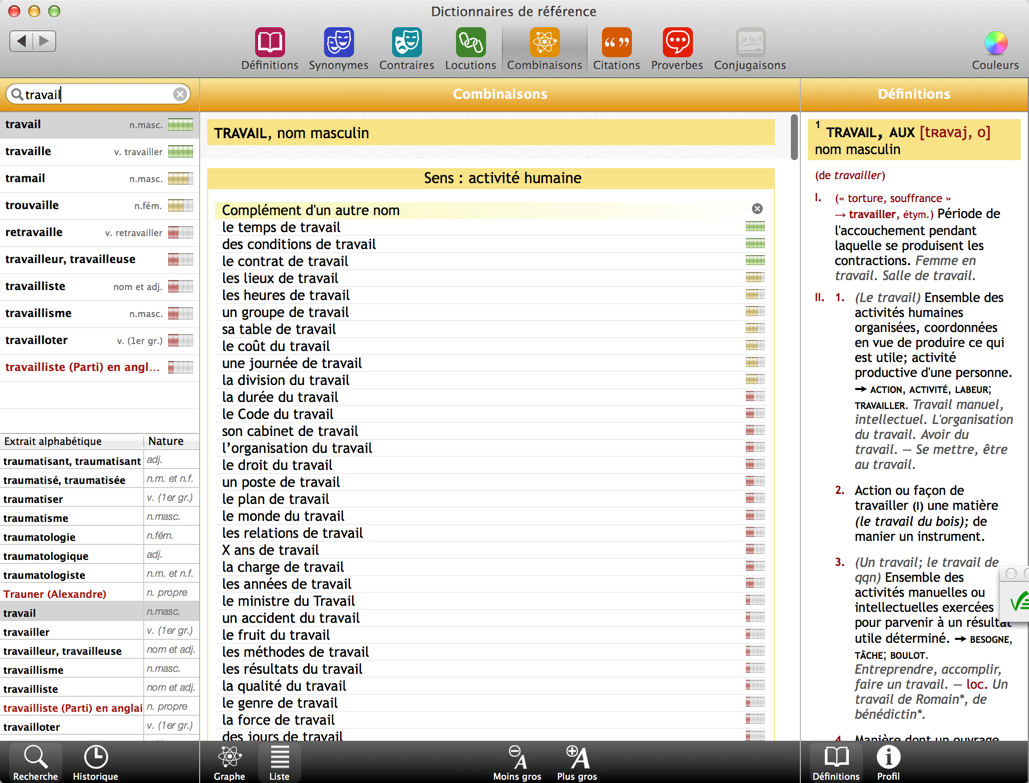Select 'retravaille' search result

point(99,232)
